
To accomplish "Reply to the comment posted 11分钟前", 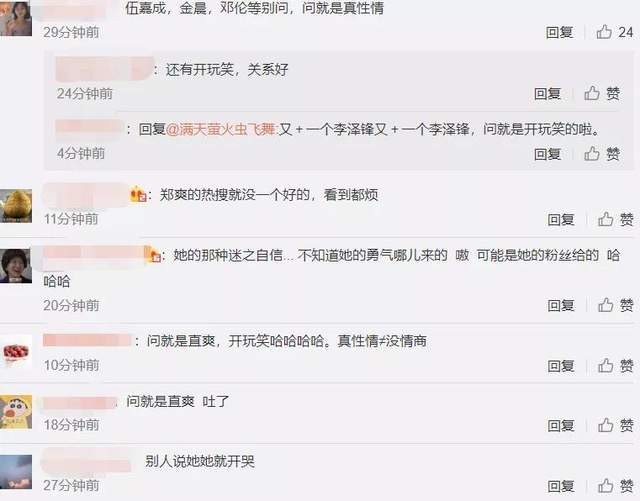I will pos(561,220).
